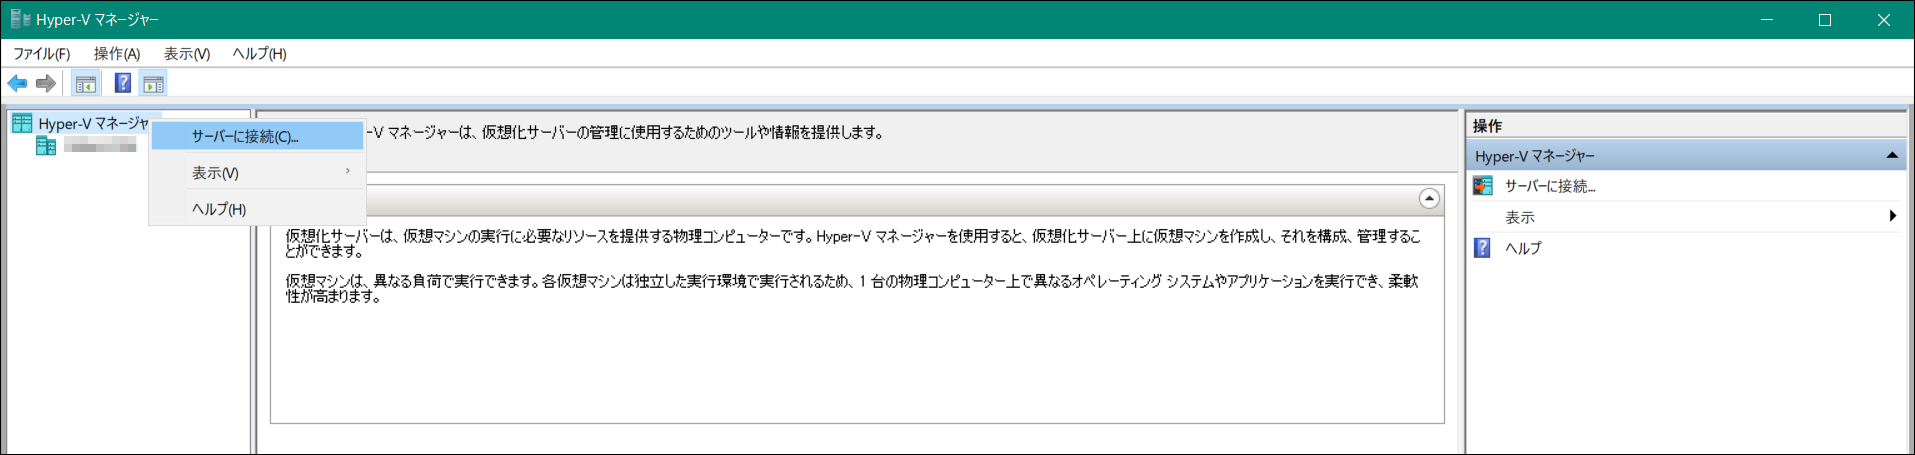Image resolution: width=1915 pixels, height=455 pixels.
Task: Open the 表示(V) menu in the menu bar
Action: [187, 54]
